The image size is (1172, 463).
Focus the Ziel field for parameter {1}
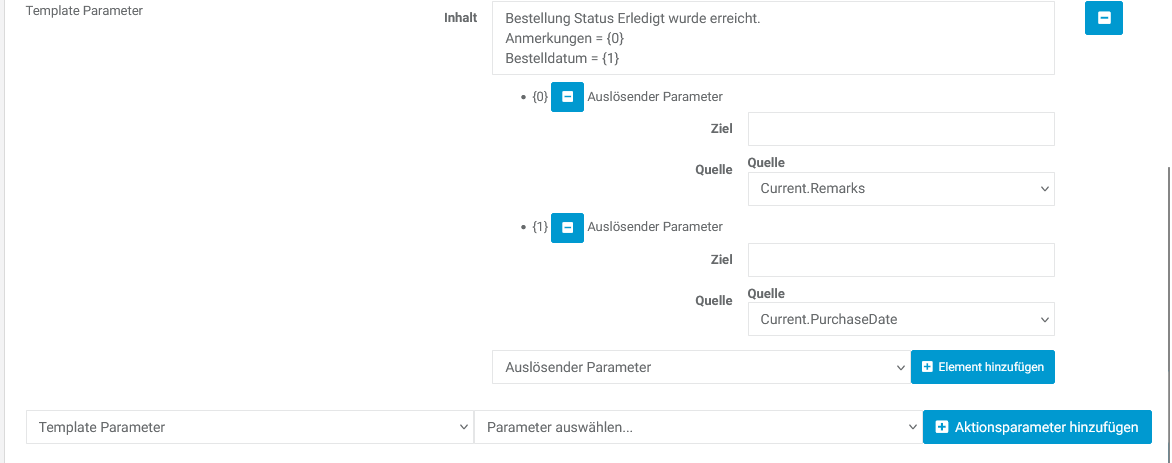pos(901,260)
